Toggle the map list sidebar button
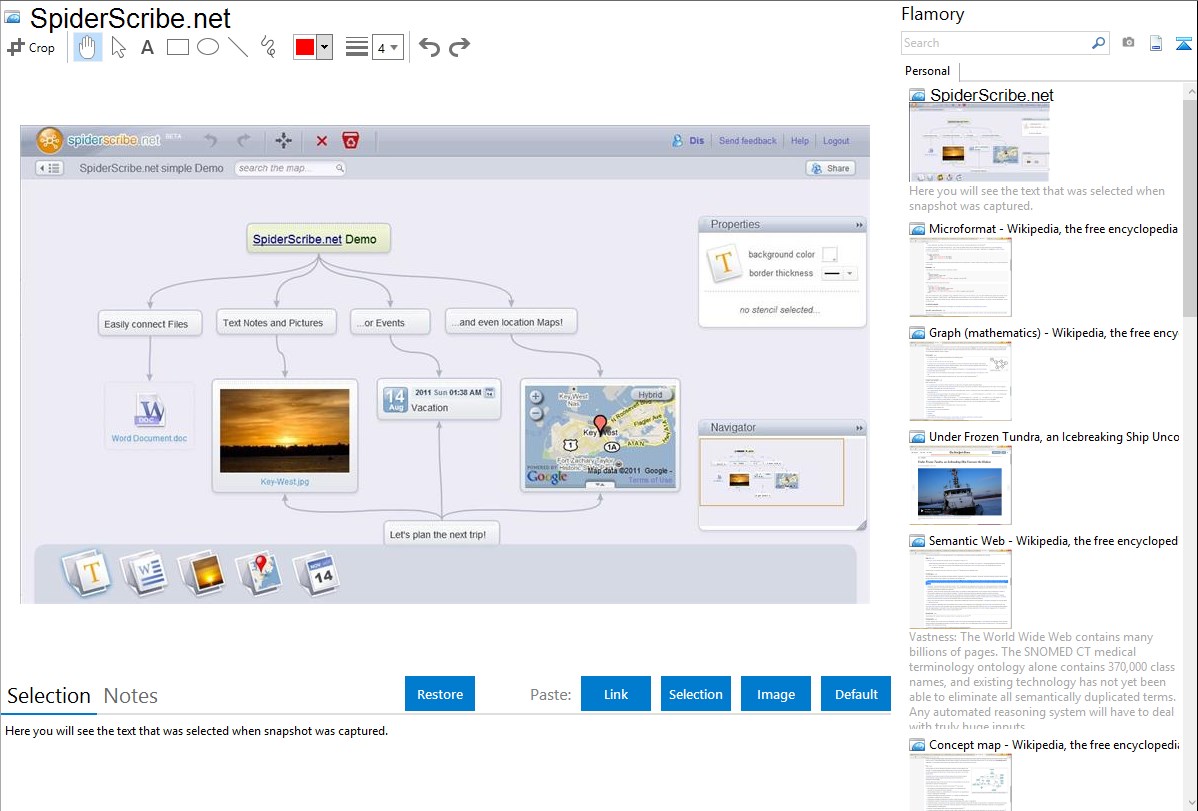The height and width of the screenshot is (811, 1198). coord(50,168)
